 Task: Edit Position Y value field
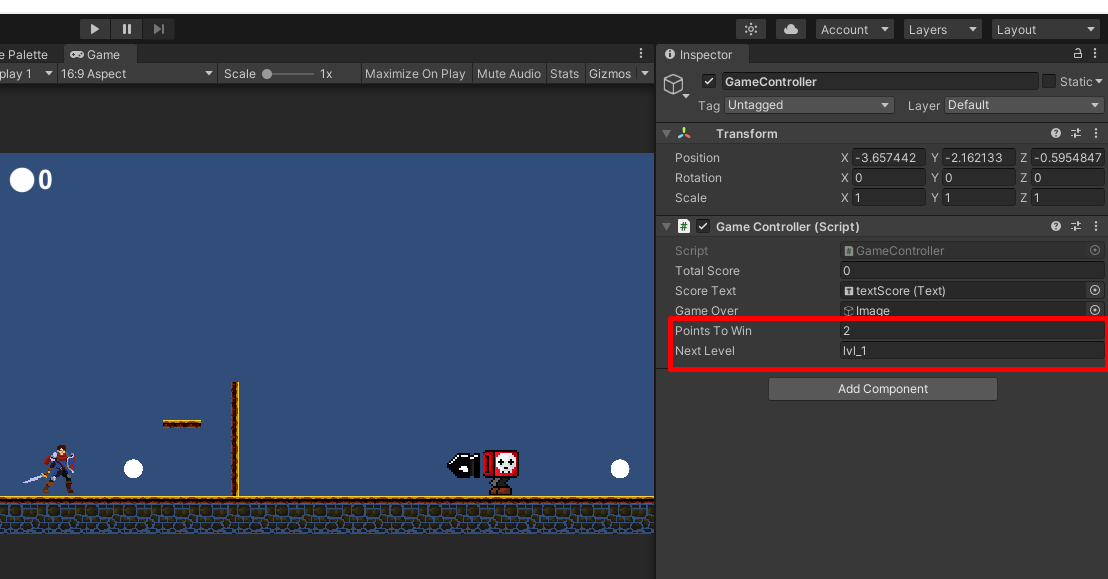click(979, 158)
